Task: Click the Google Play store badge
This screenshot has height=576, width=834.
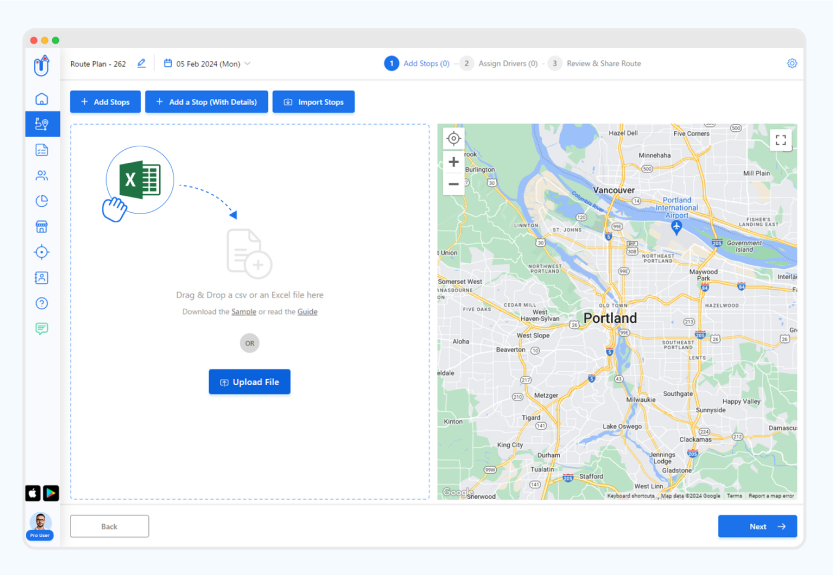Action: pyautogui.click(x=51, y=493)
